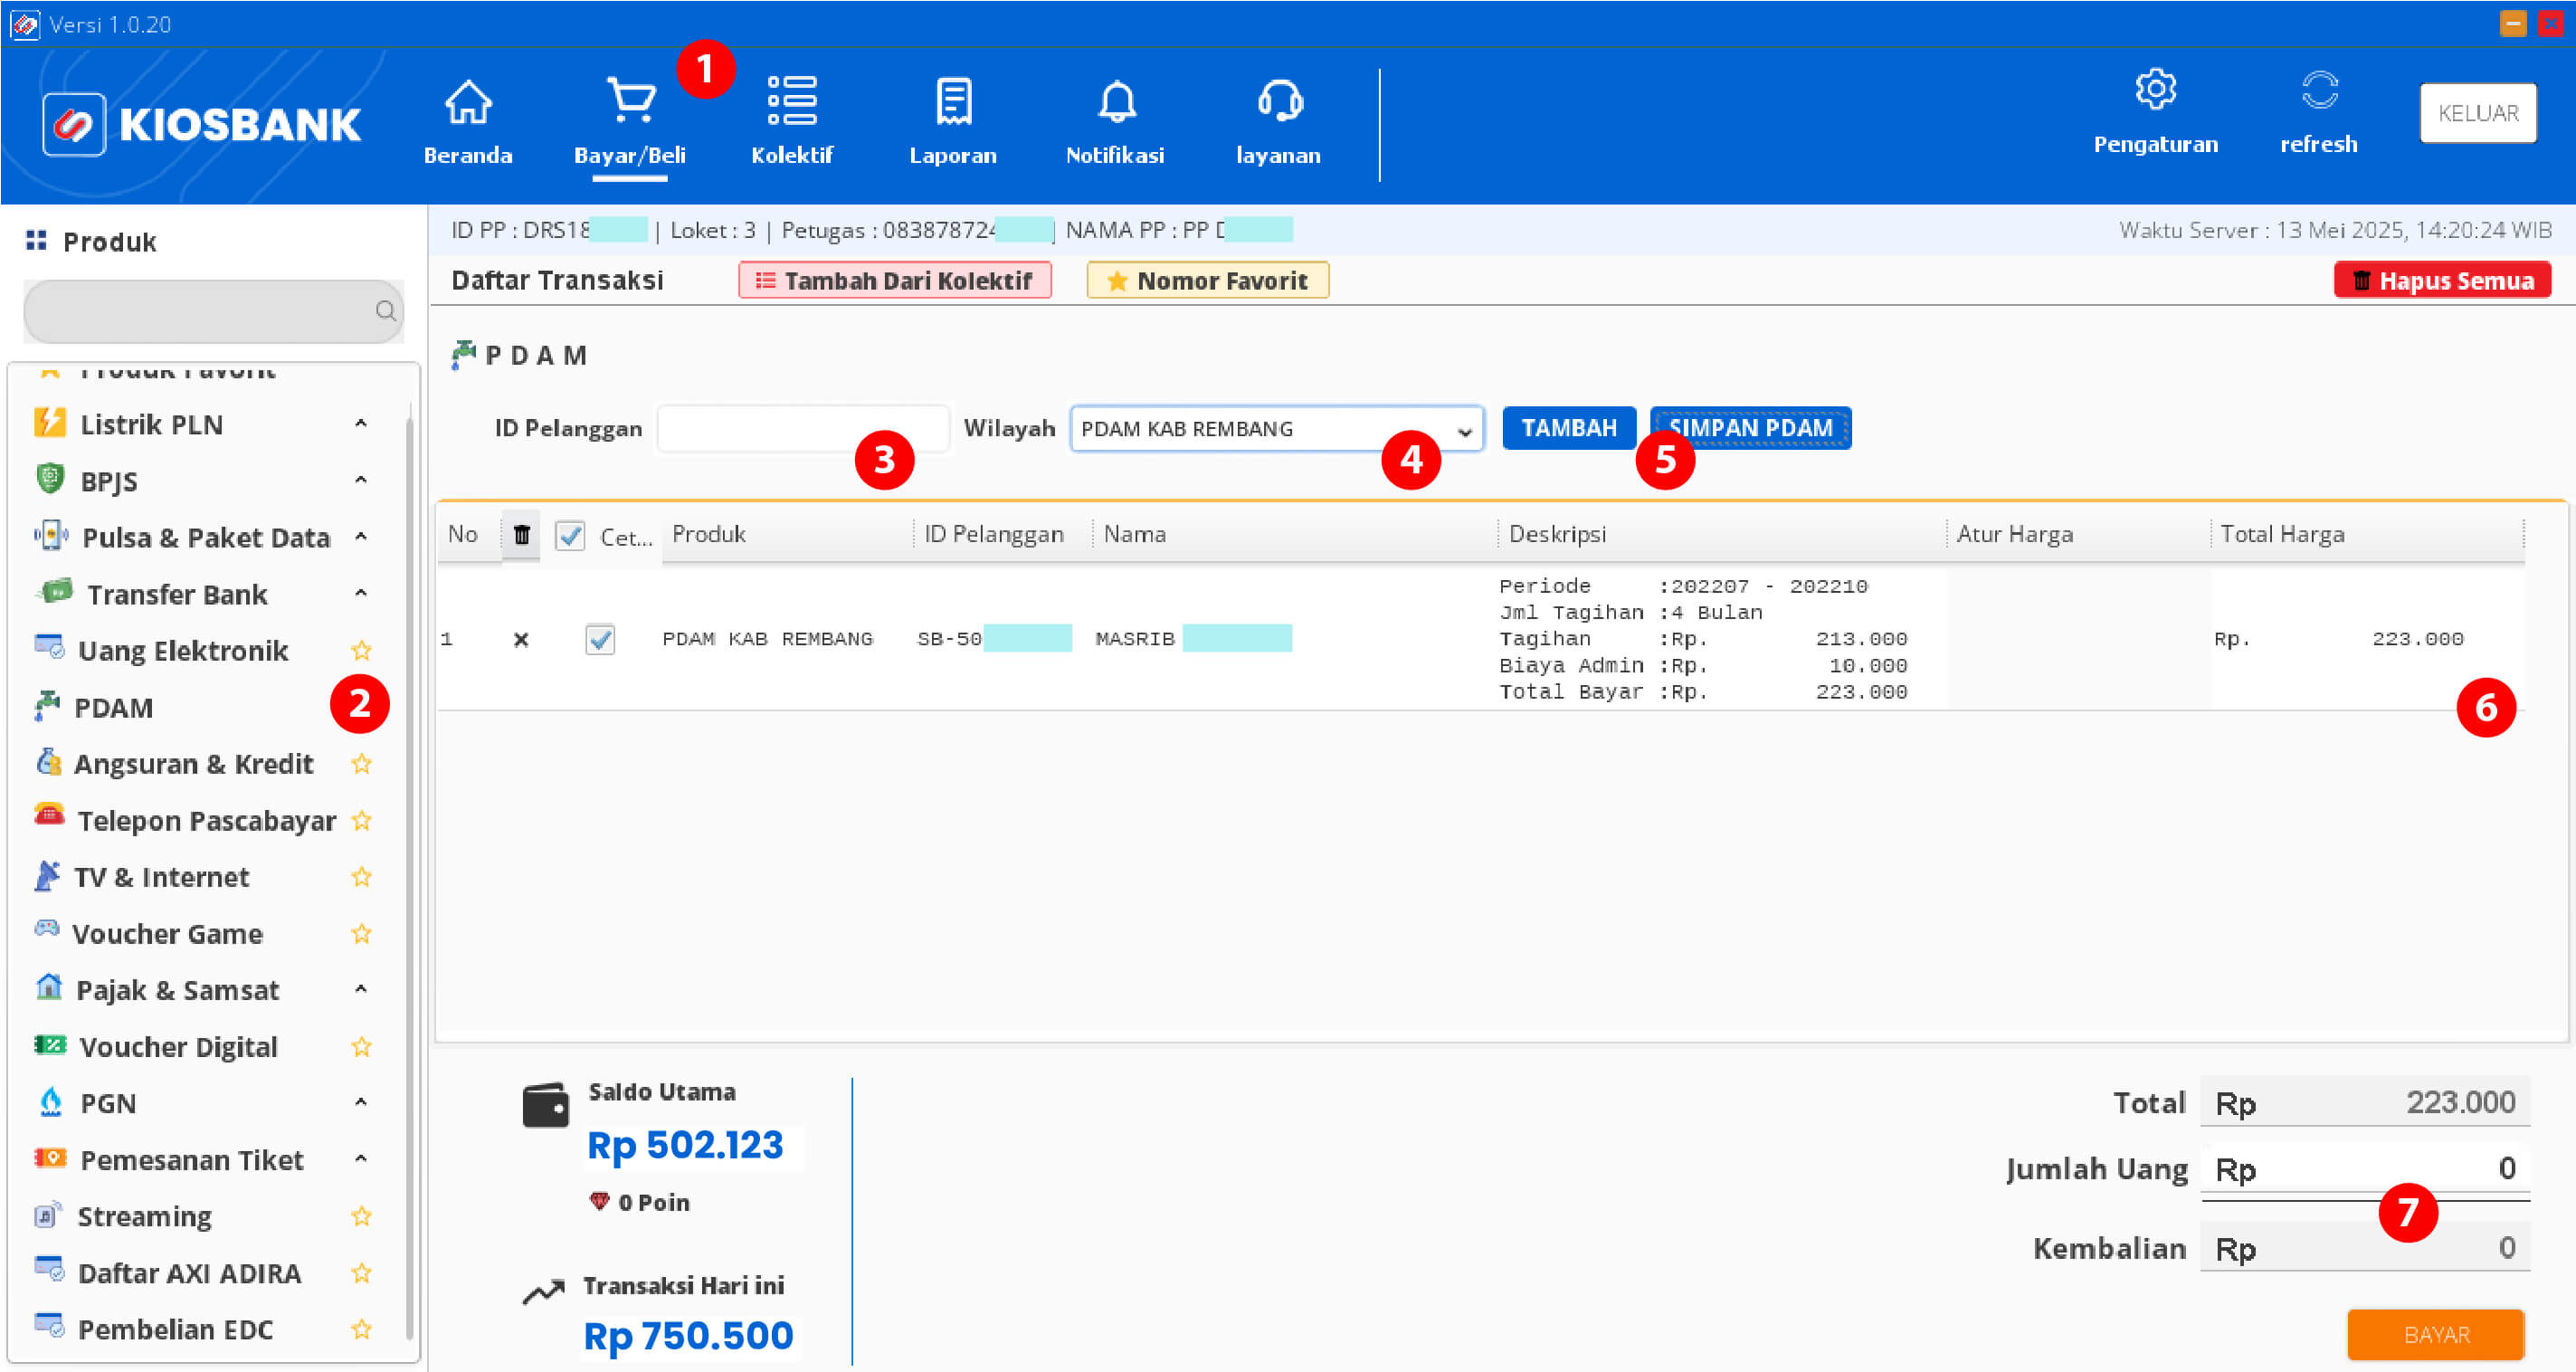Select the Pajak & Samsat icon
The image size is (2576, 1372).
(48, 987)
